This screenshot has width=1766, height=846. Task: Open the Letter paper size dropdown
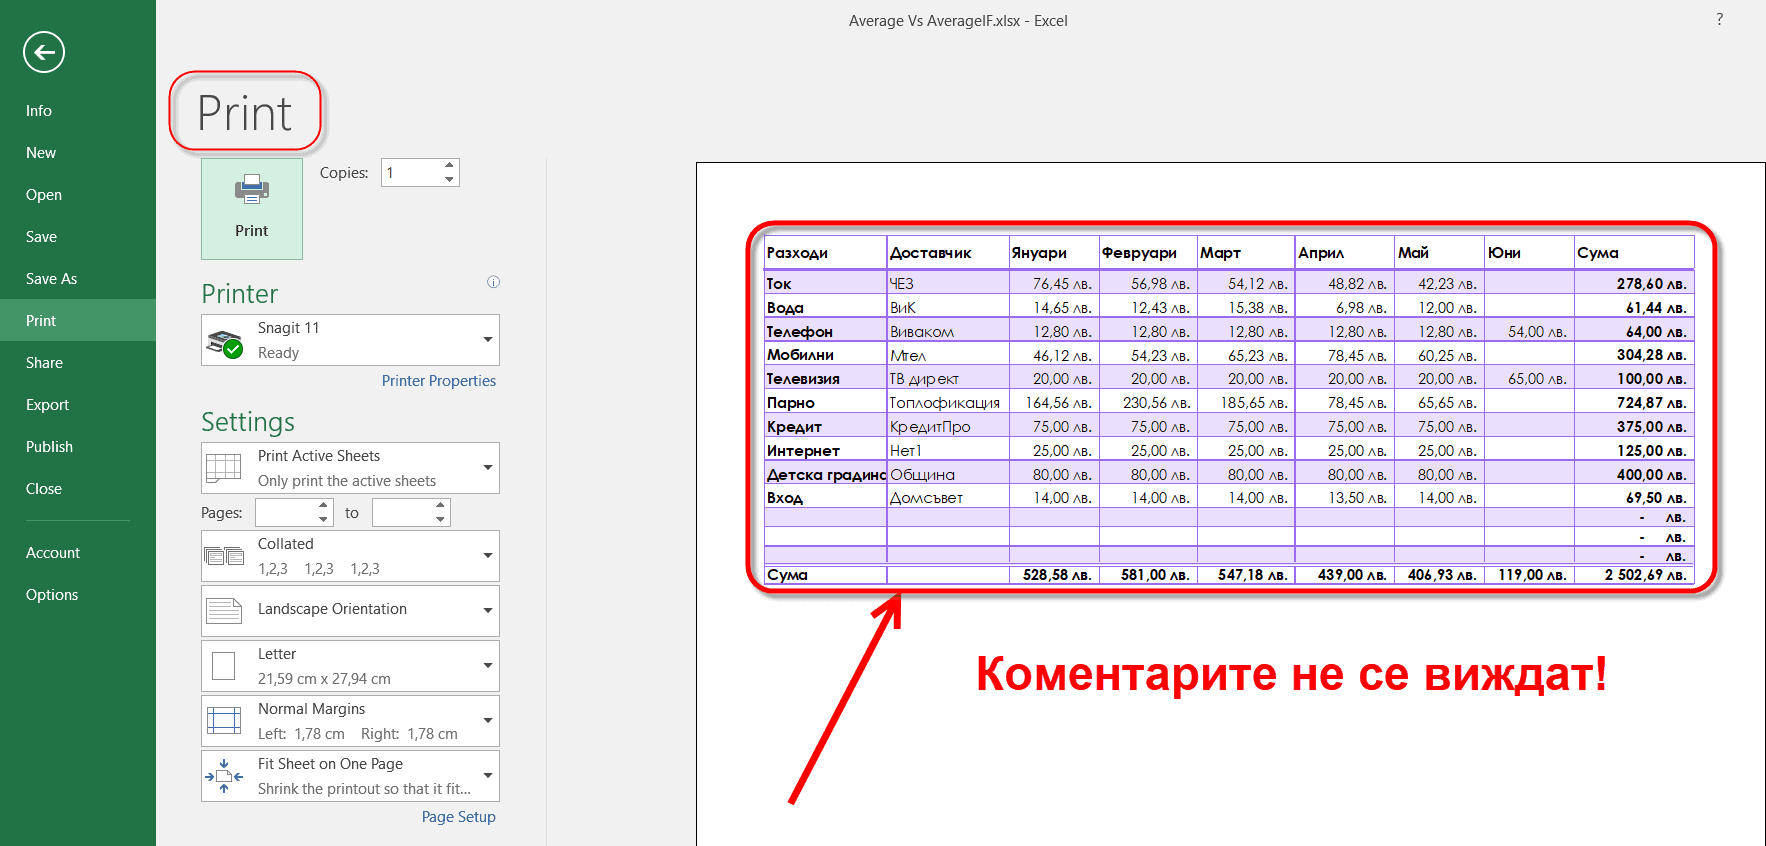[x=488, y=666]
